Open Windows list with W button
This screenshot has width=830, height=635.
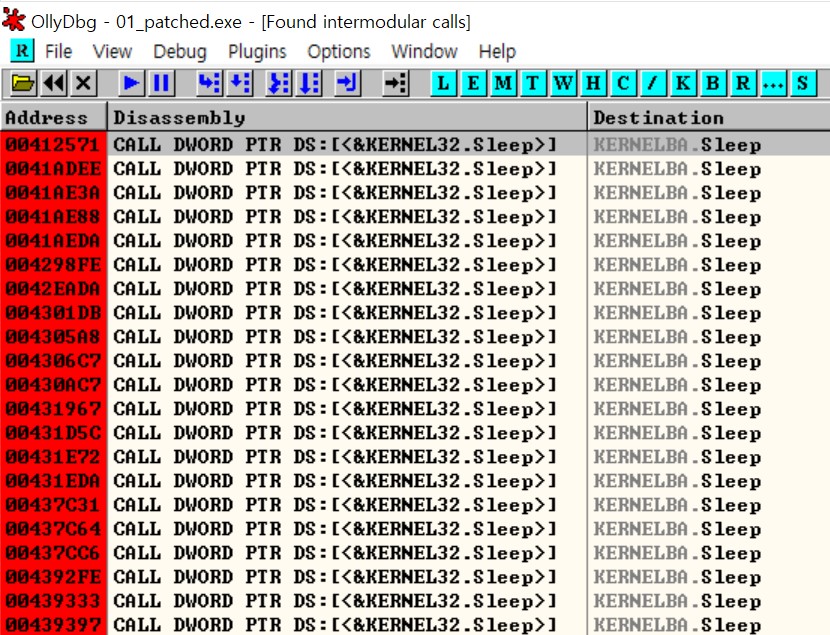pos(563,84)
